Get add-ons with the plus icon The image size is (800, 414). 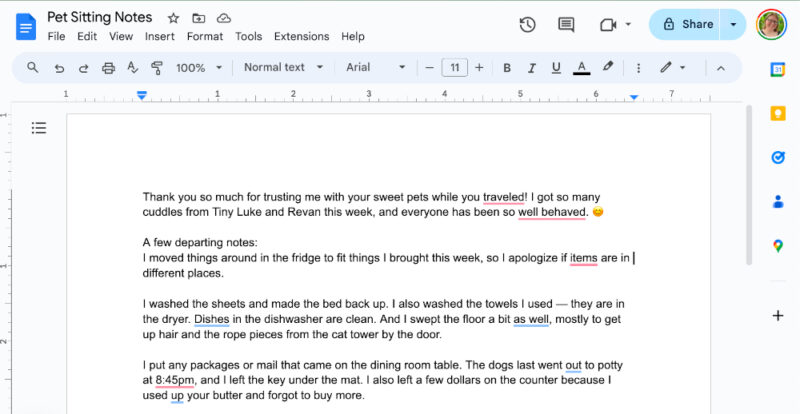point(778,315)
